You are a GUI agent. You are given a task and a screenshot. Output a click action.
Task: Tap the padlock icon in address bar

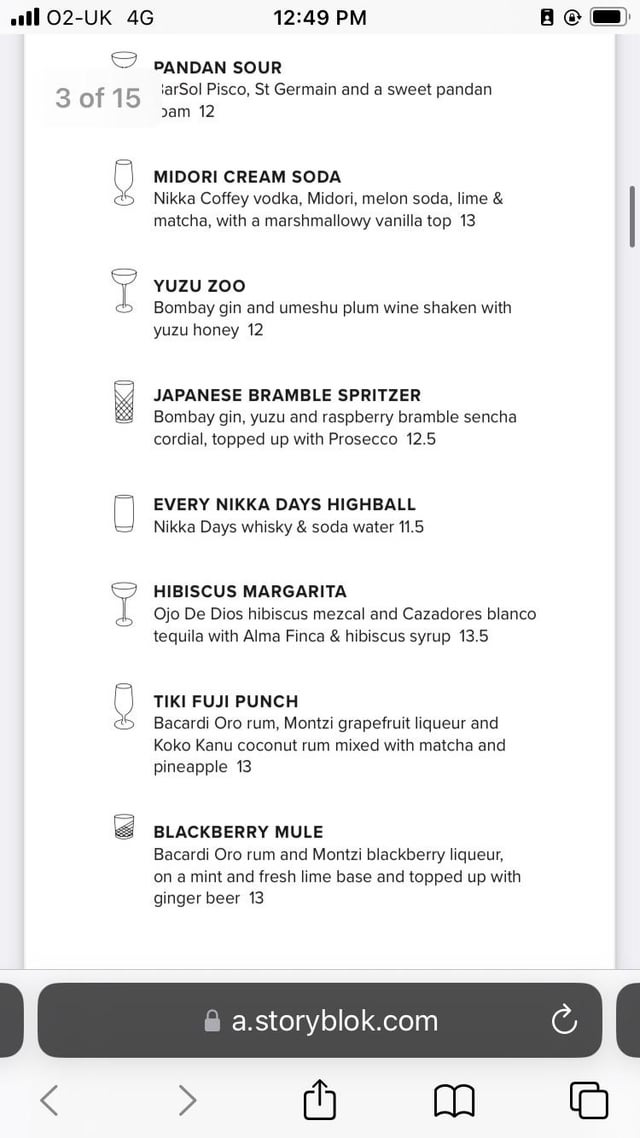211,1021
